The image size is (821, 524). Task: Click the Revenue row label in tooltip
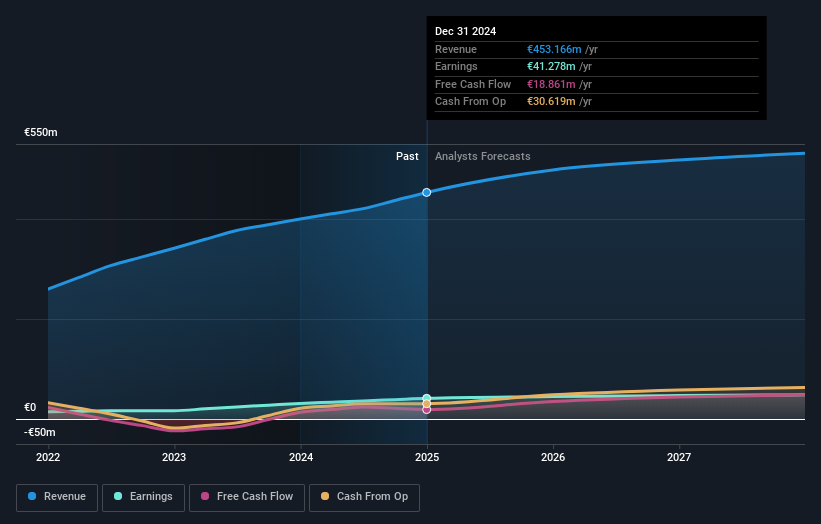(456, 49)
